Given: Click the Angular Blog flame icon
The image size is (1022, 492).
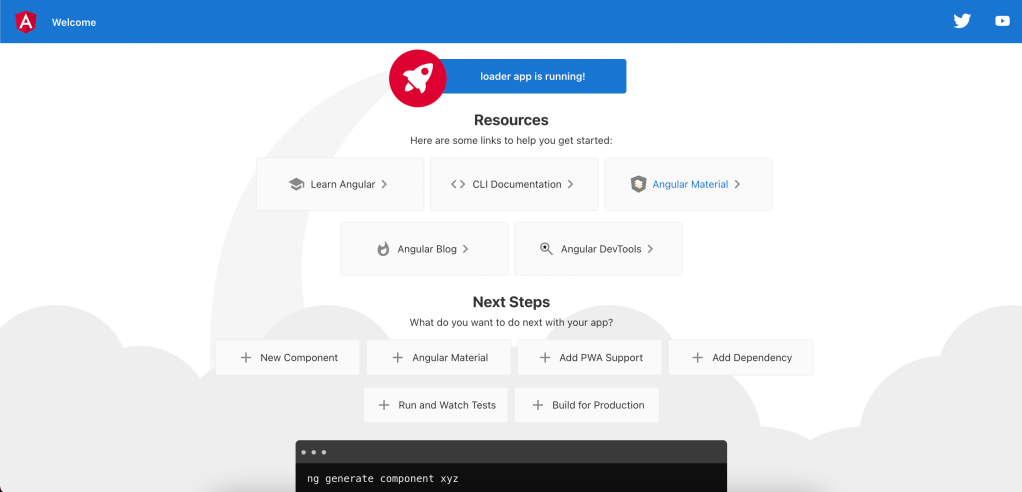Looking at the screenshot, I should pyautogui.click(x=383, y=249).
